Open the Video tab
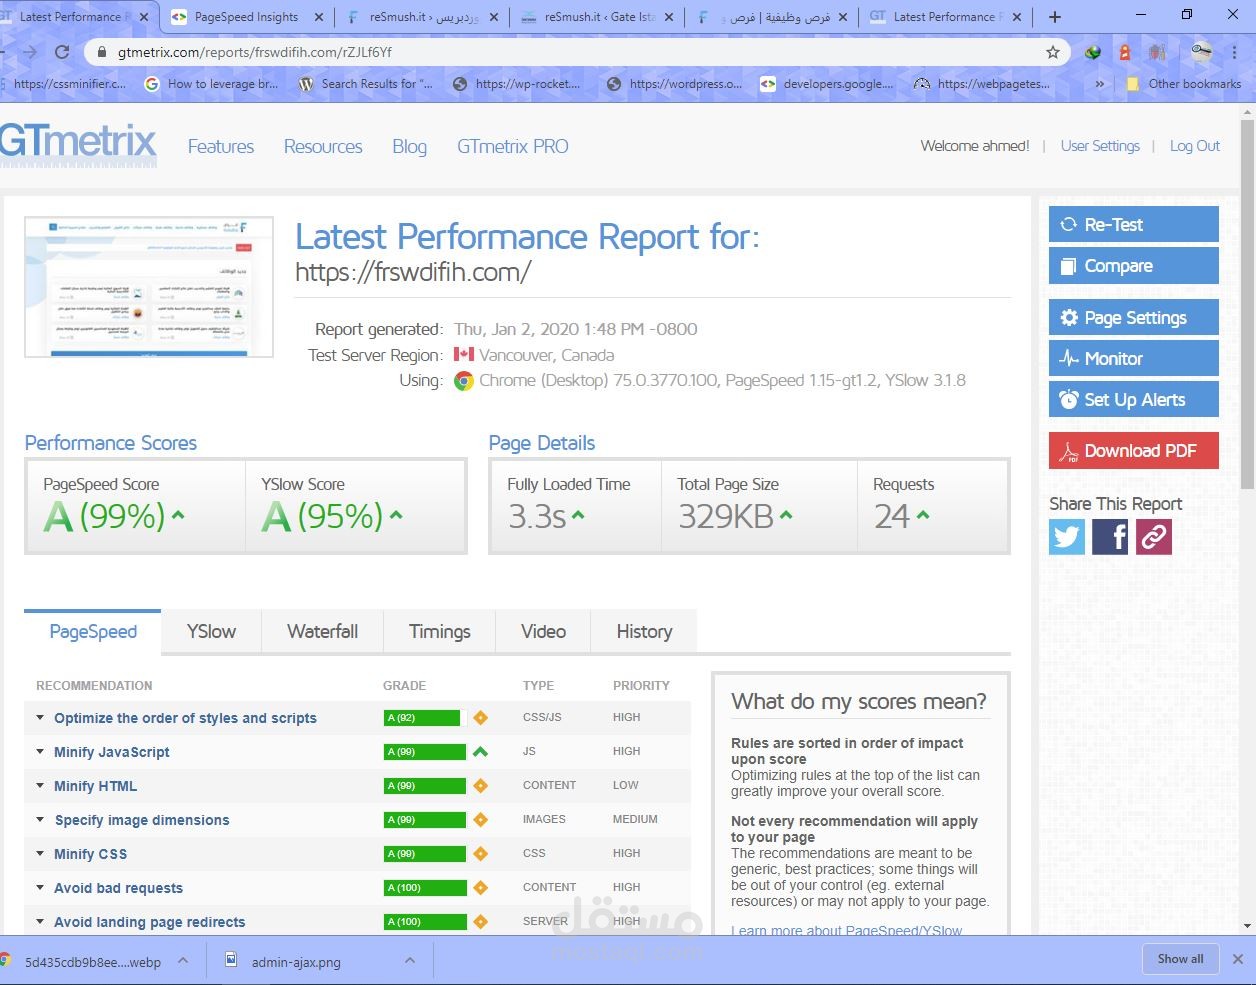The height and width of the screenshot is (985, 1256). pyautogui.click(x=543, y=632)
